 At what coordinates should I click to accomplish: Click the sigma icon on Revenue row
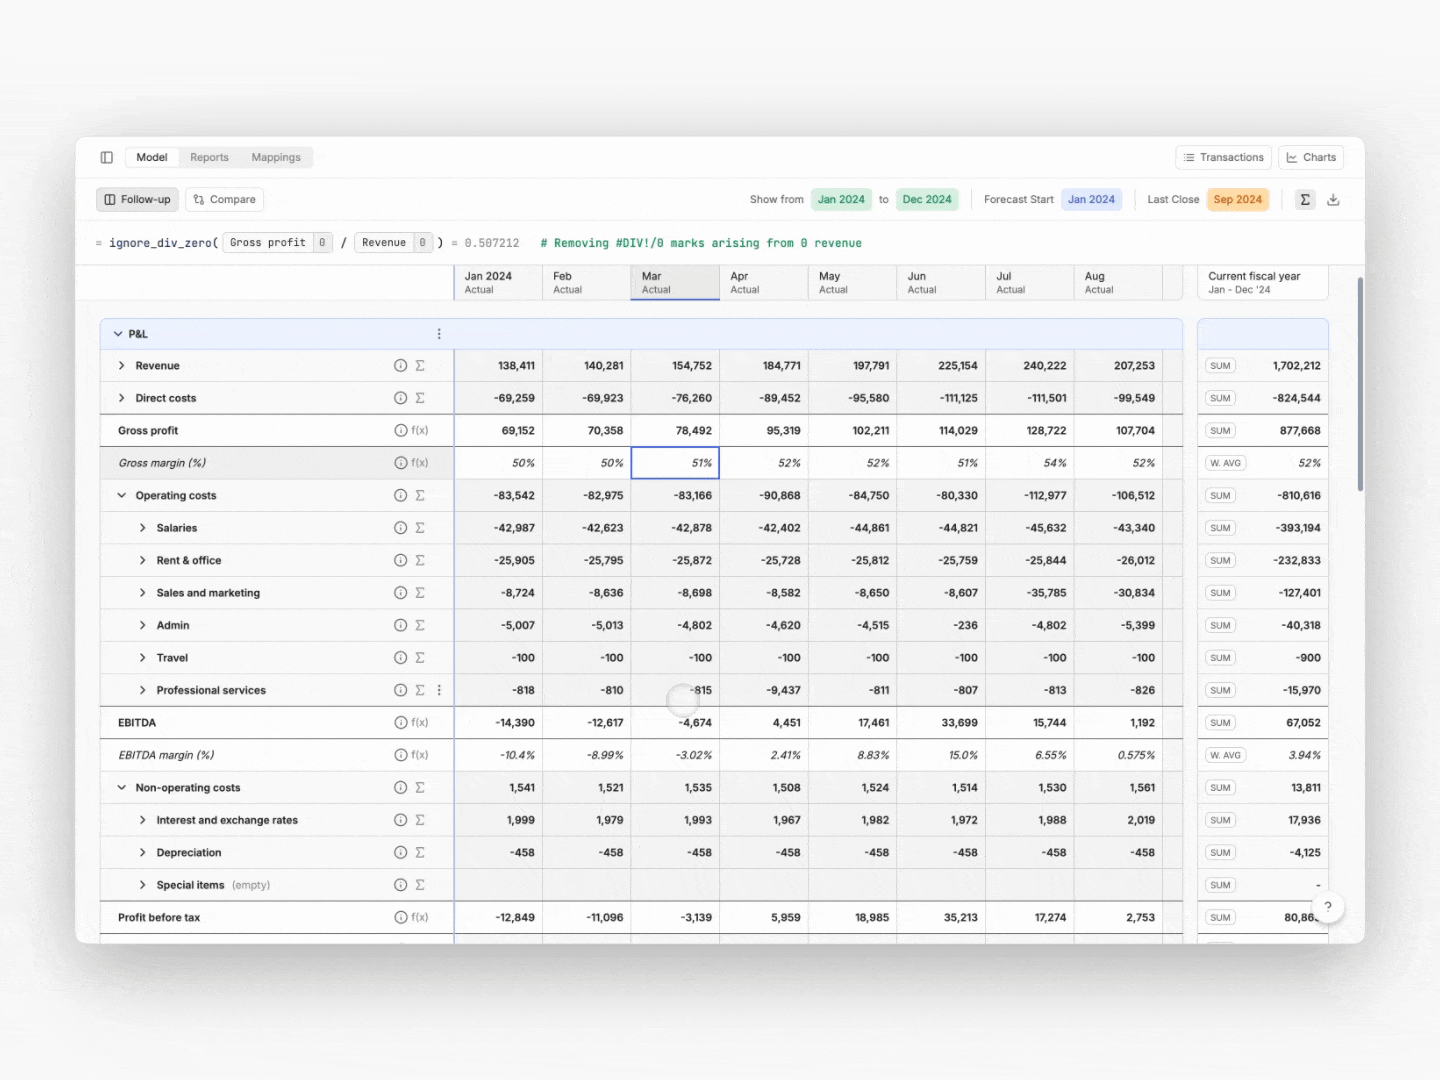point(420,366)
